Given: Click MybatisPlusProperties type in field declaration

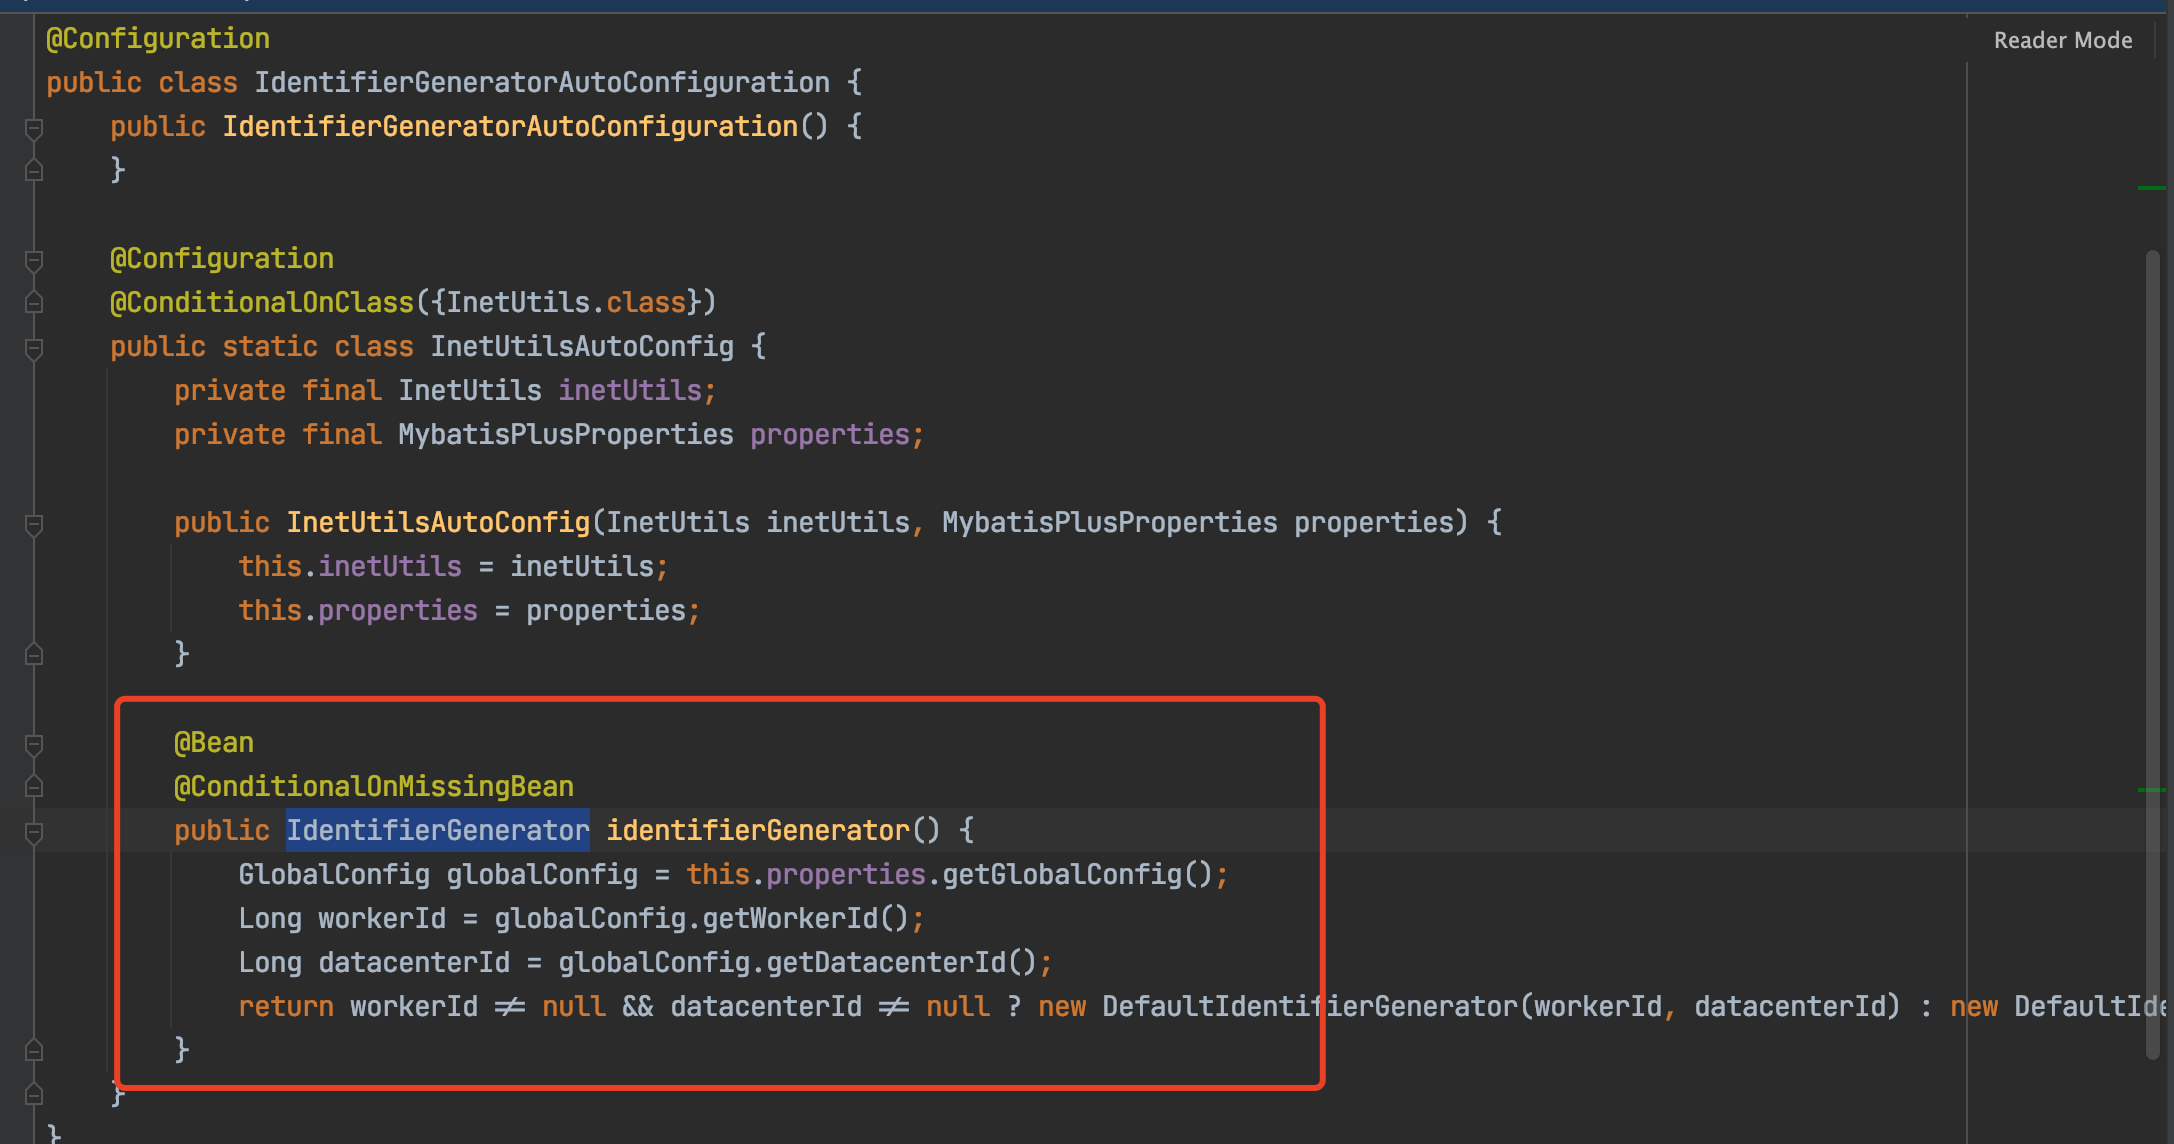Looking at the screenshot, I should tap(566, 434).
